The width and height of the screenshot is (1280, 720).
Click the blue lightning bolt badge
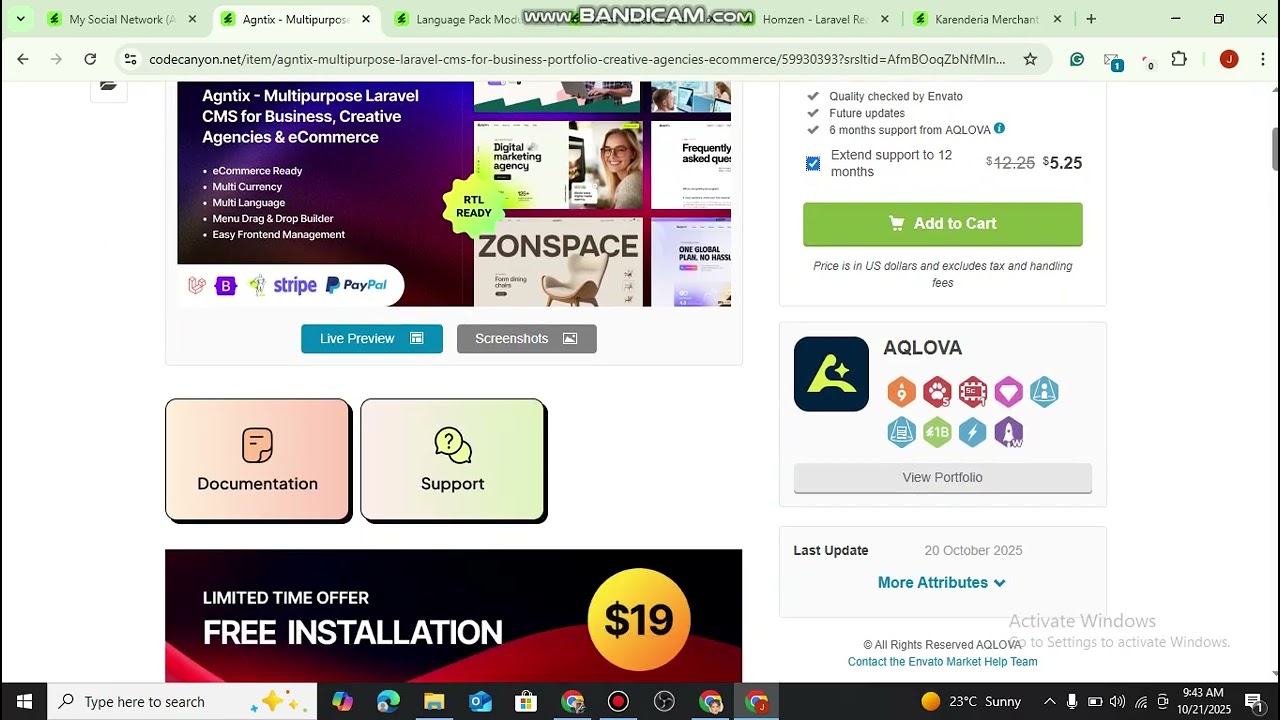(x=973, y=432)
